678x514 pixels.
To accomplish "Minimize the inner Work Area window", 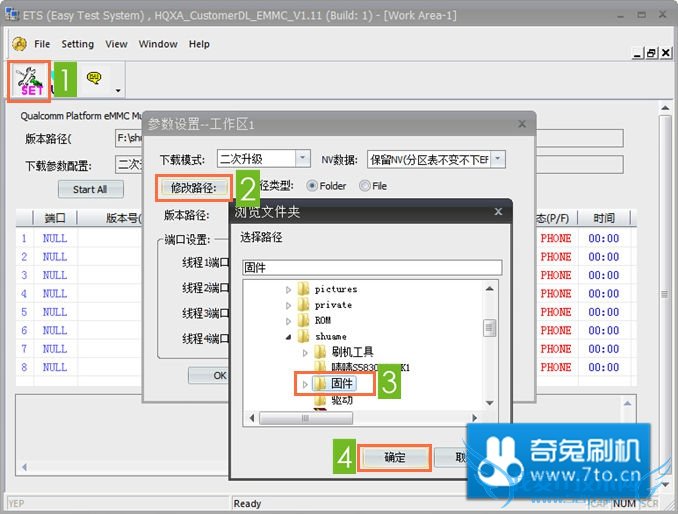I will [x=637, y=53].
